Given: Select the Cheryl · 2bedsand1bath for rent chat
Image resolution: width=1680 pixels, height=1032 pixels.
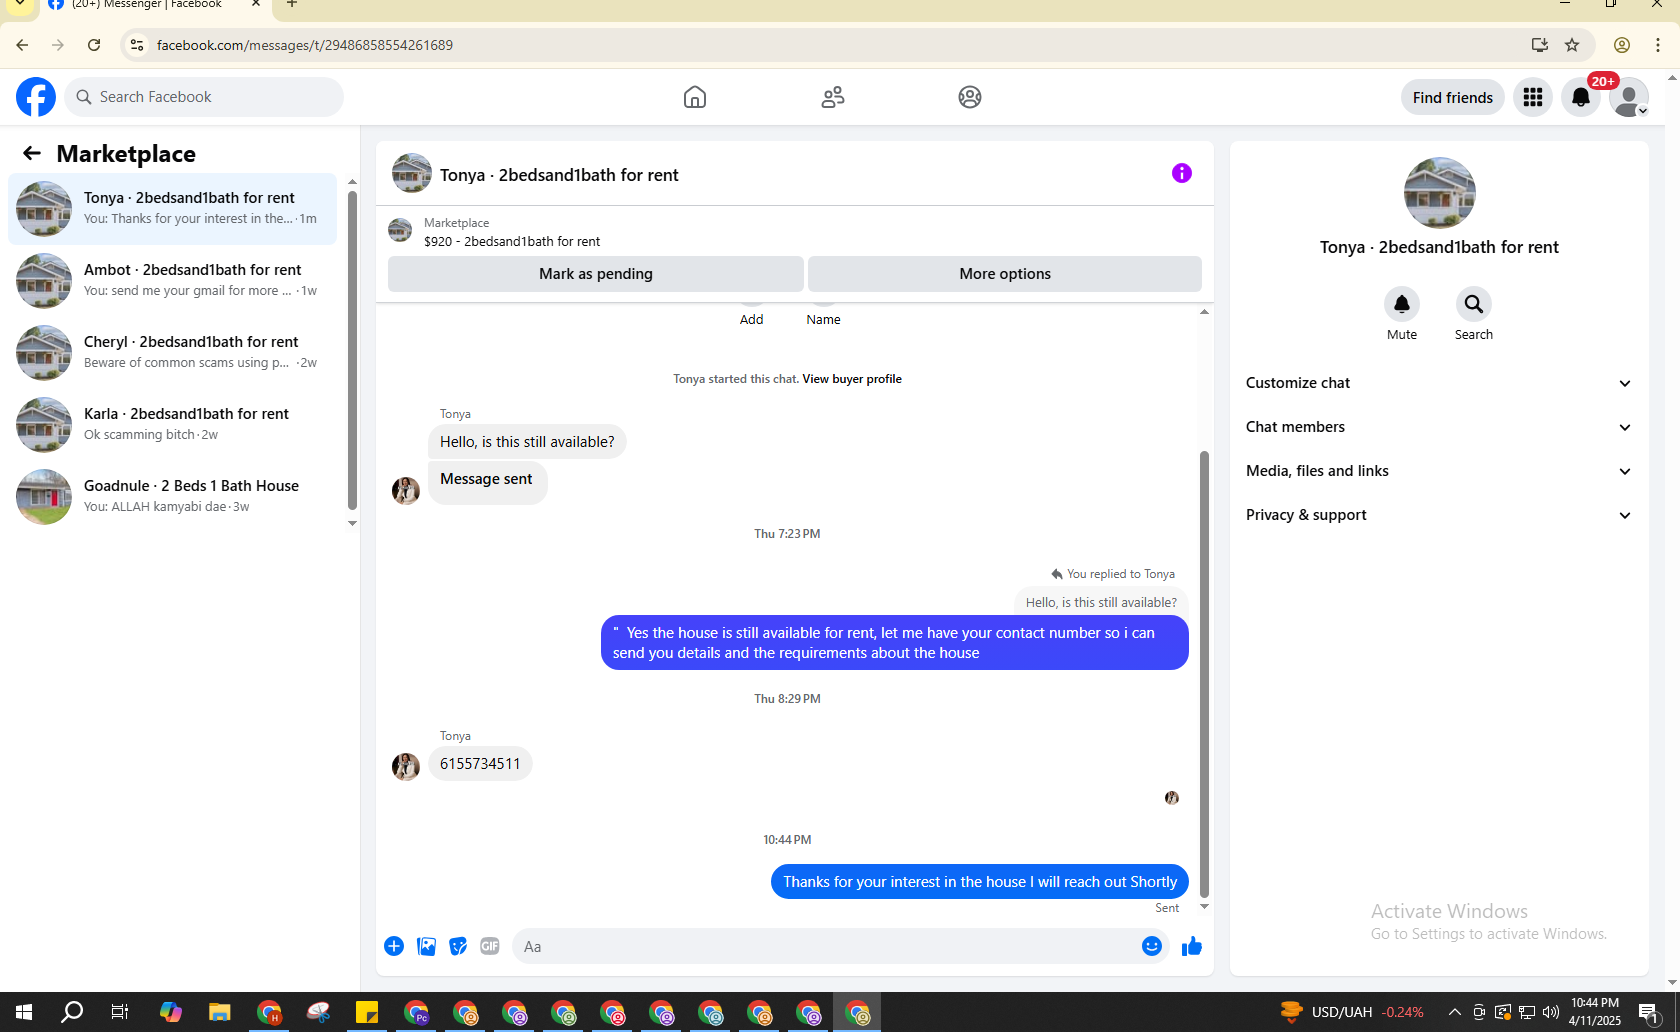Looking at the screenshot, I should coord(172,352).
